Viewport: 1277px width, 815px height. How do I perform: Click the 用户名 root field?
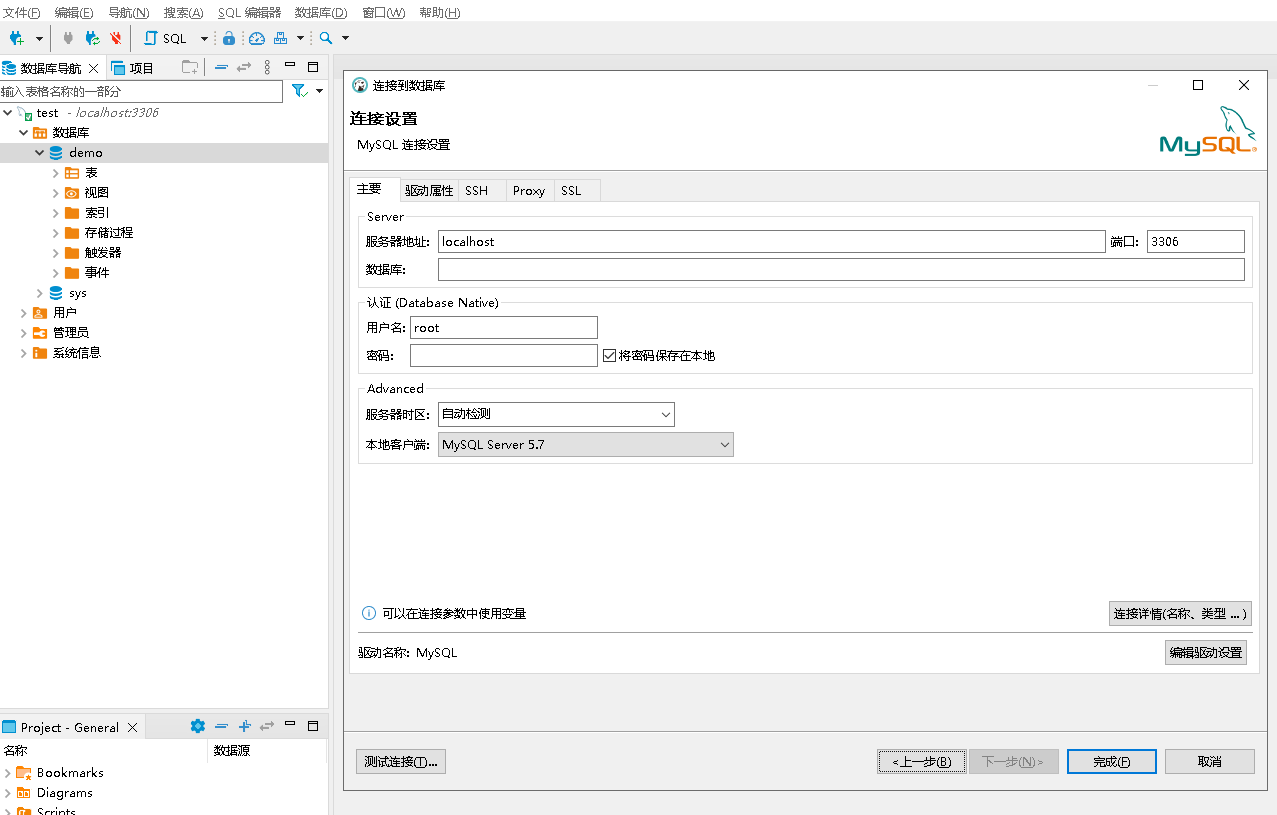504,327
